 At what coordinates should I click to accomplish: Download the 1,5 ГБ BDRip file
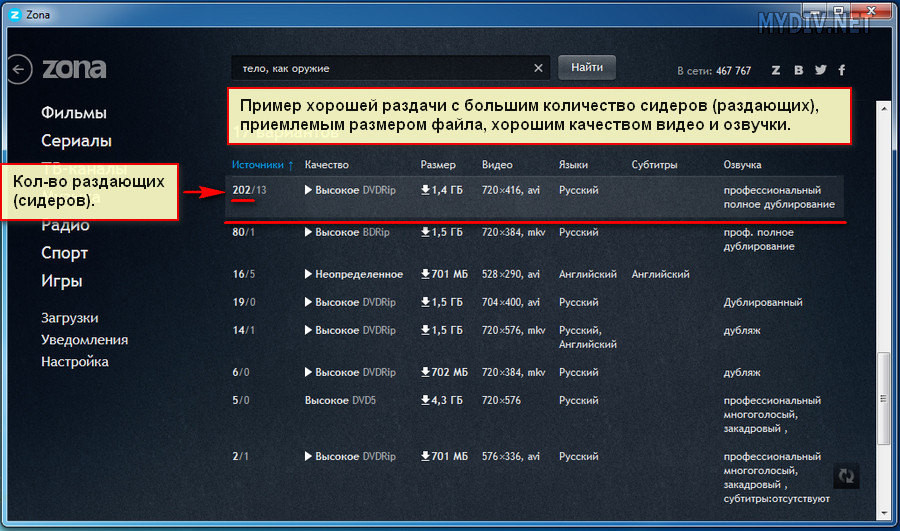[x=441, y=232]
